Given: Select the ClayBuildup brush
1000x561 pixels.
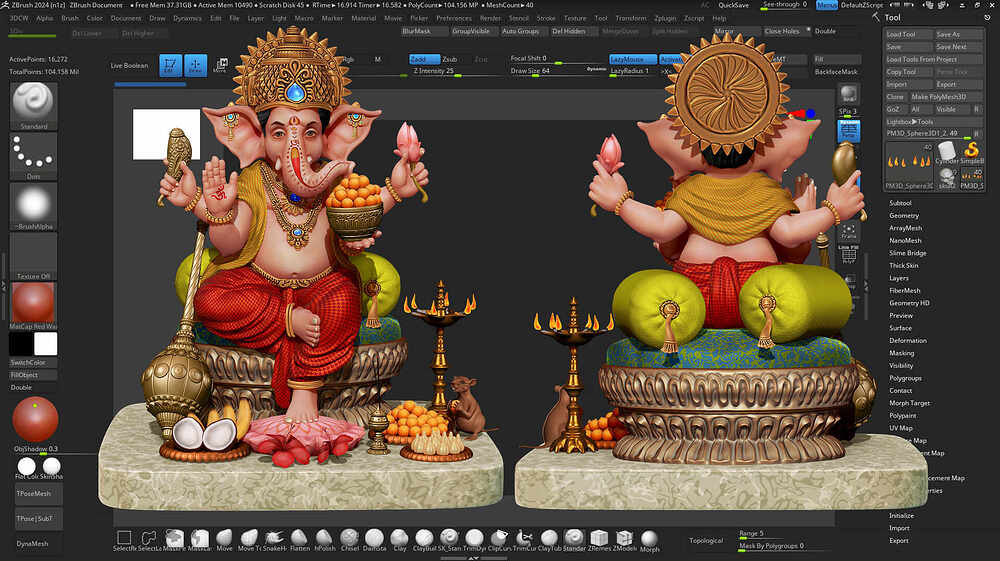Looking at the screenshot, I should (424, 540).
